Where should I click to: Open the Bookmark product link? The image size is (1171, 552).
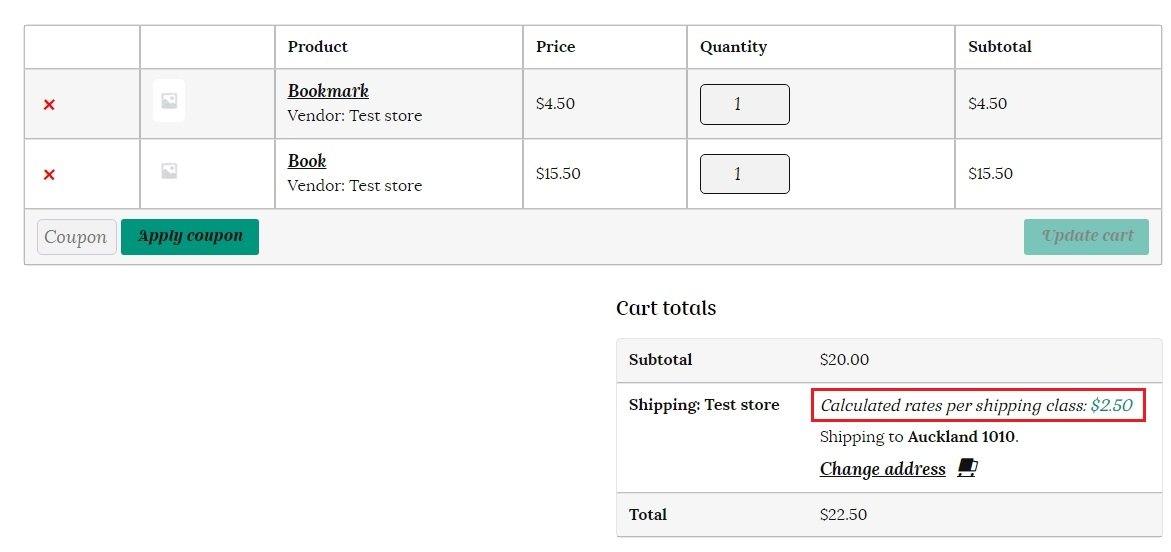[x=328, y=91]
